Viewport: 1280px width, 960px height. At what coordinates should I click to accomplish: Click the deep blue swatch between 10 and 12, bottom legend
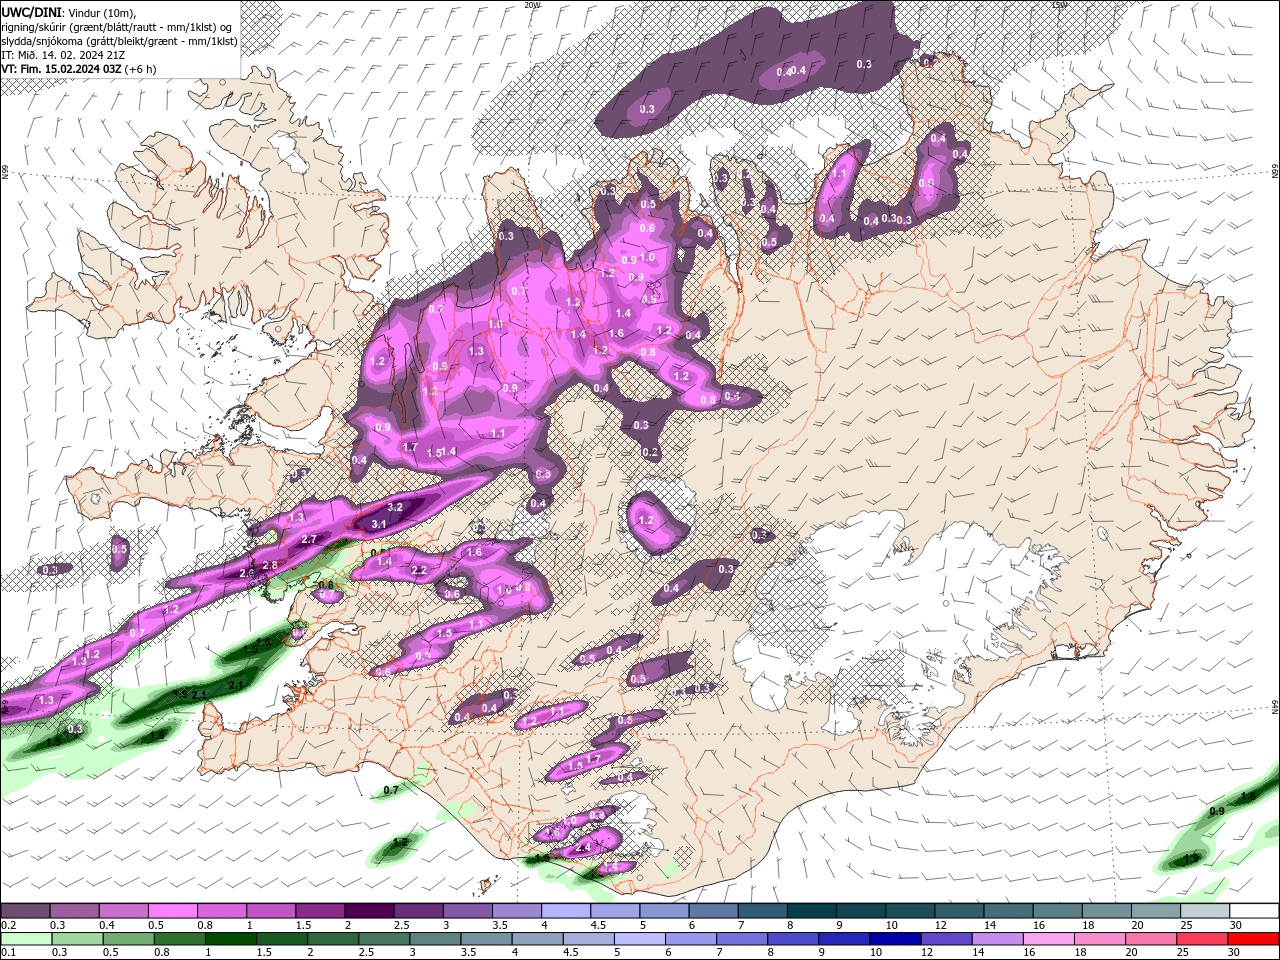[895, 939]
